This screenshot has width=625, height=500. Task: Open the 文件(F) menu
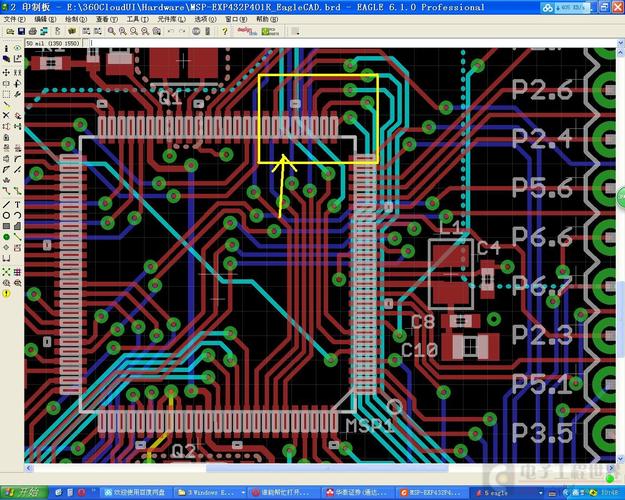15,19
